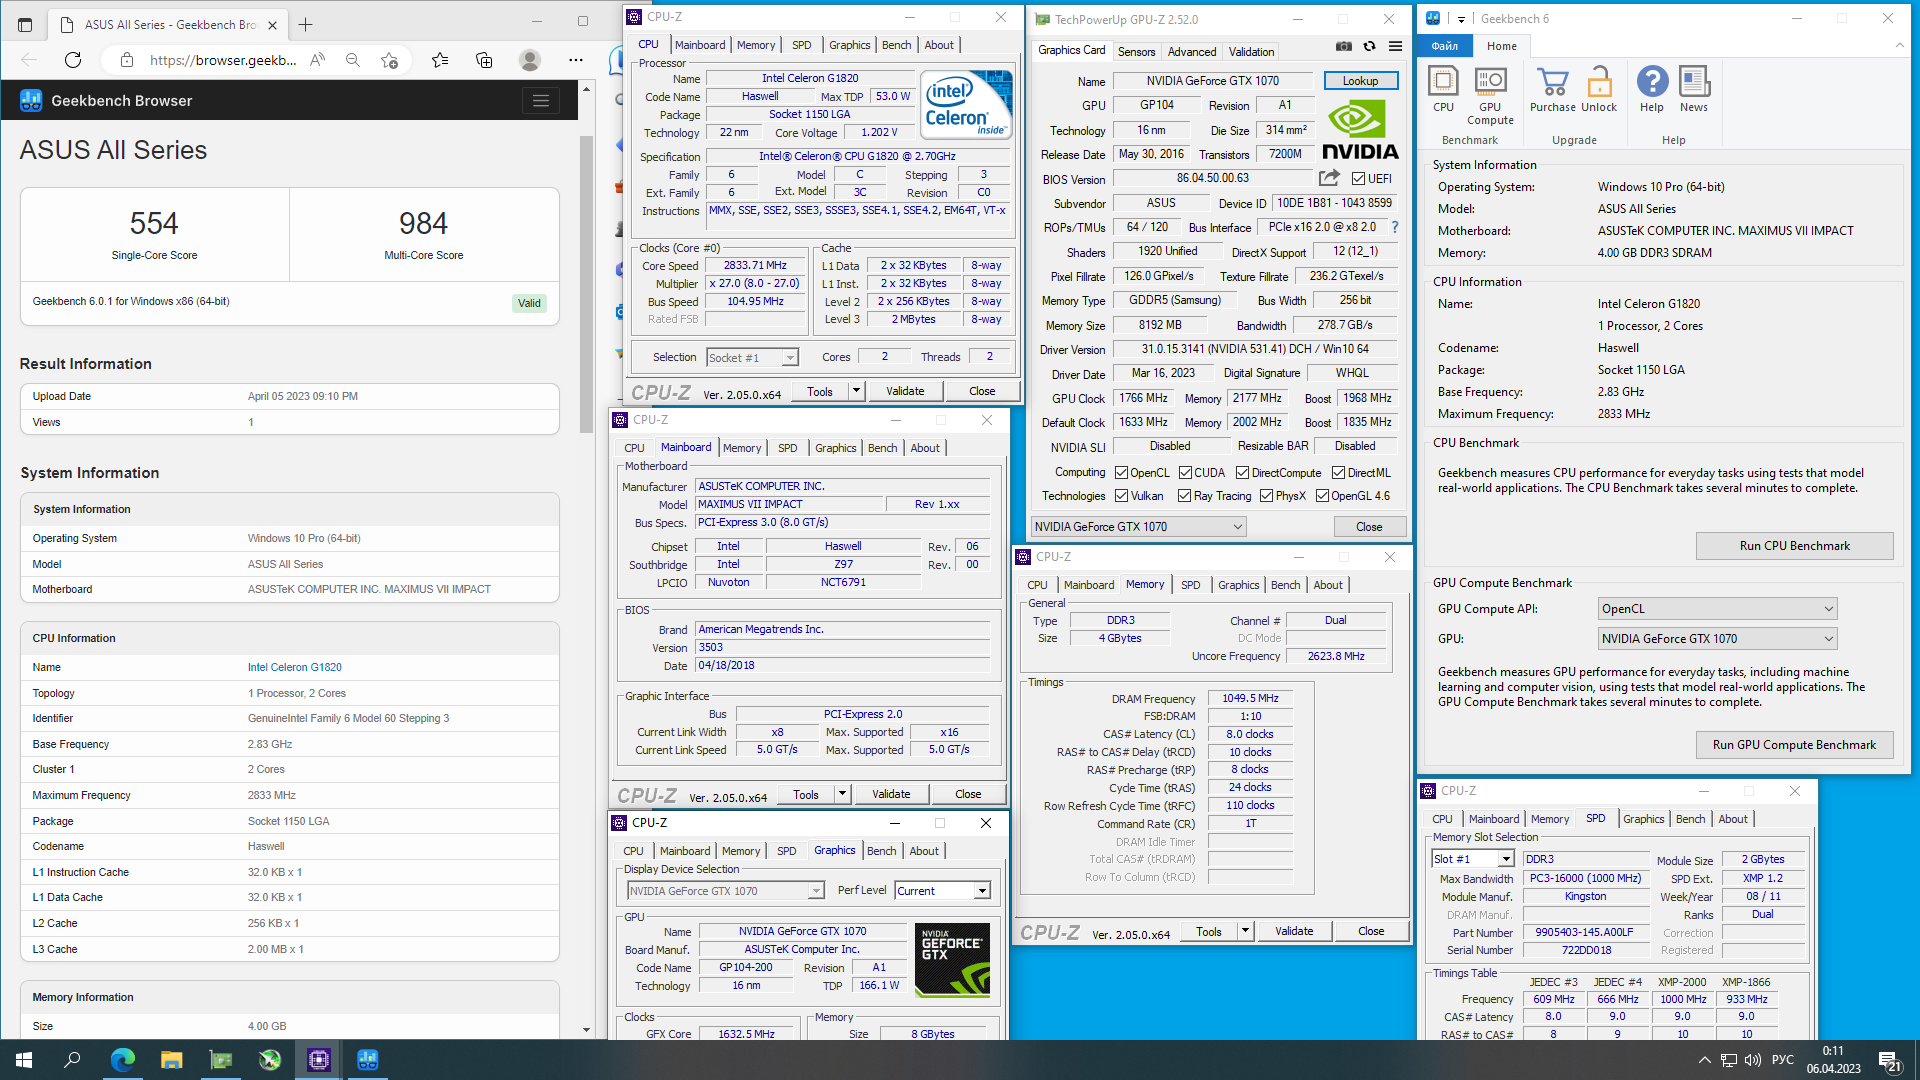Click the Lookup button in GPU-Z
This screenshot has height=1080, width=1920.
1360,81
